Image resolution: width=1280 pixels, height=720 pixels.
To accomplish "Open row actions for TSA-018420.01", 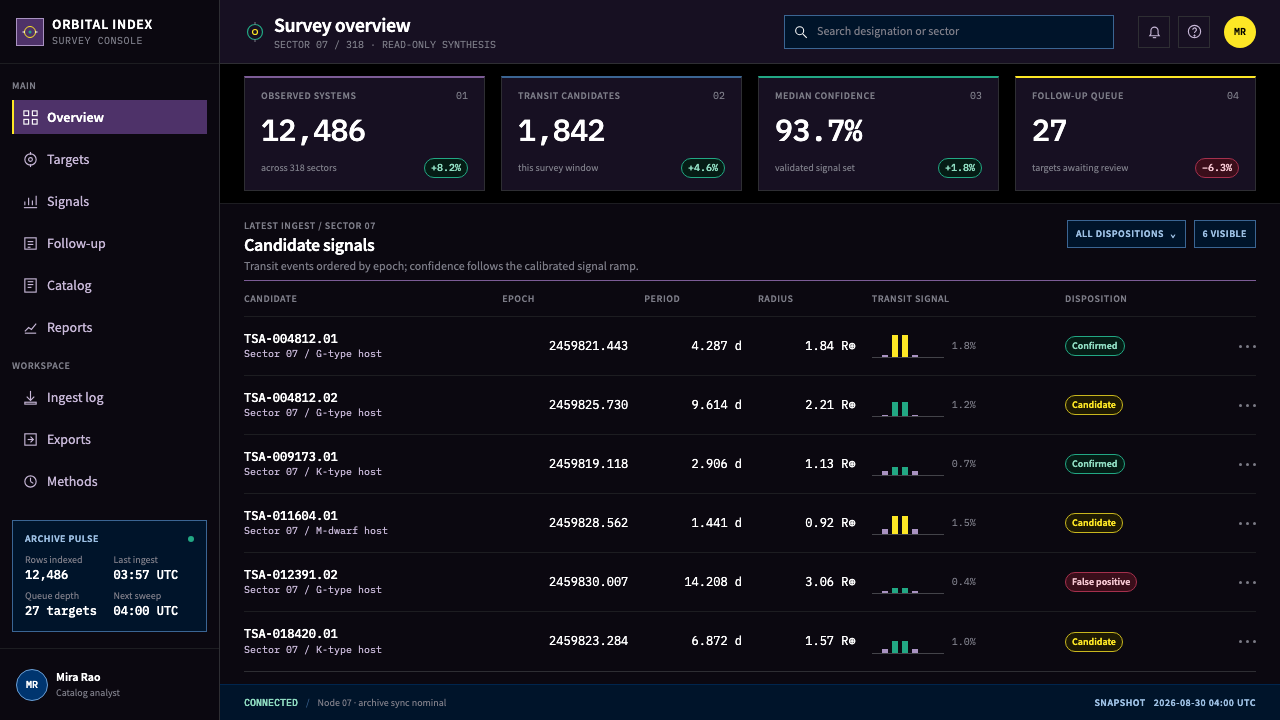I will [x=1247, y=641].
